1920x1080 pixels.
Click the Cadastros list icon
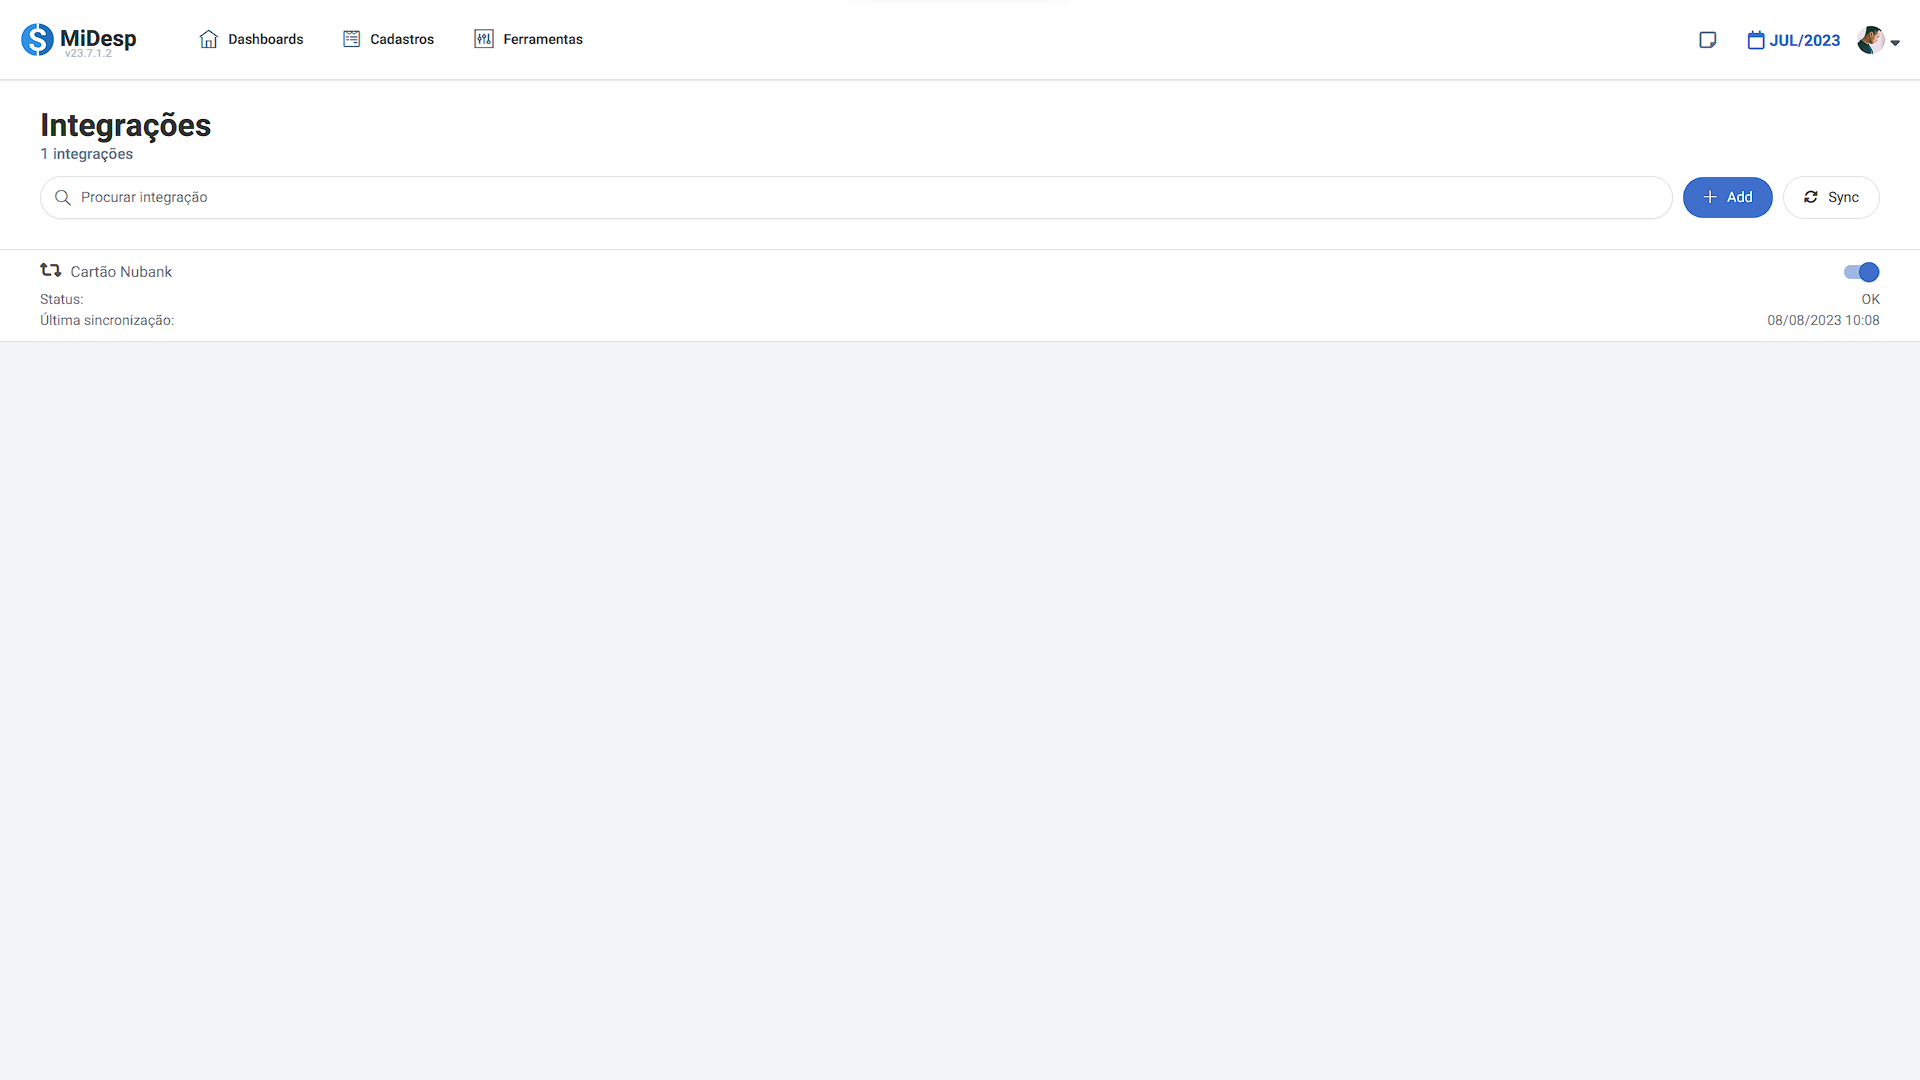[351, 39]
